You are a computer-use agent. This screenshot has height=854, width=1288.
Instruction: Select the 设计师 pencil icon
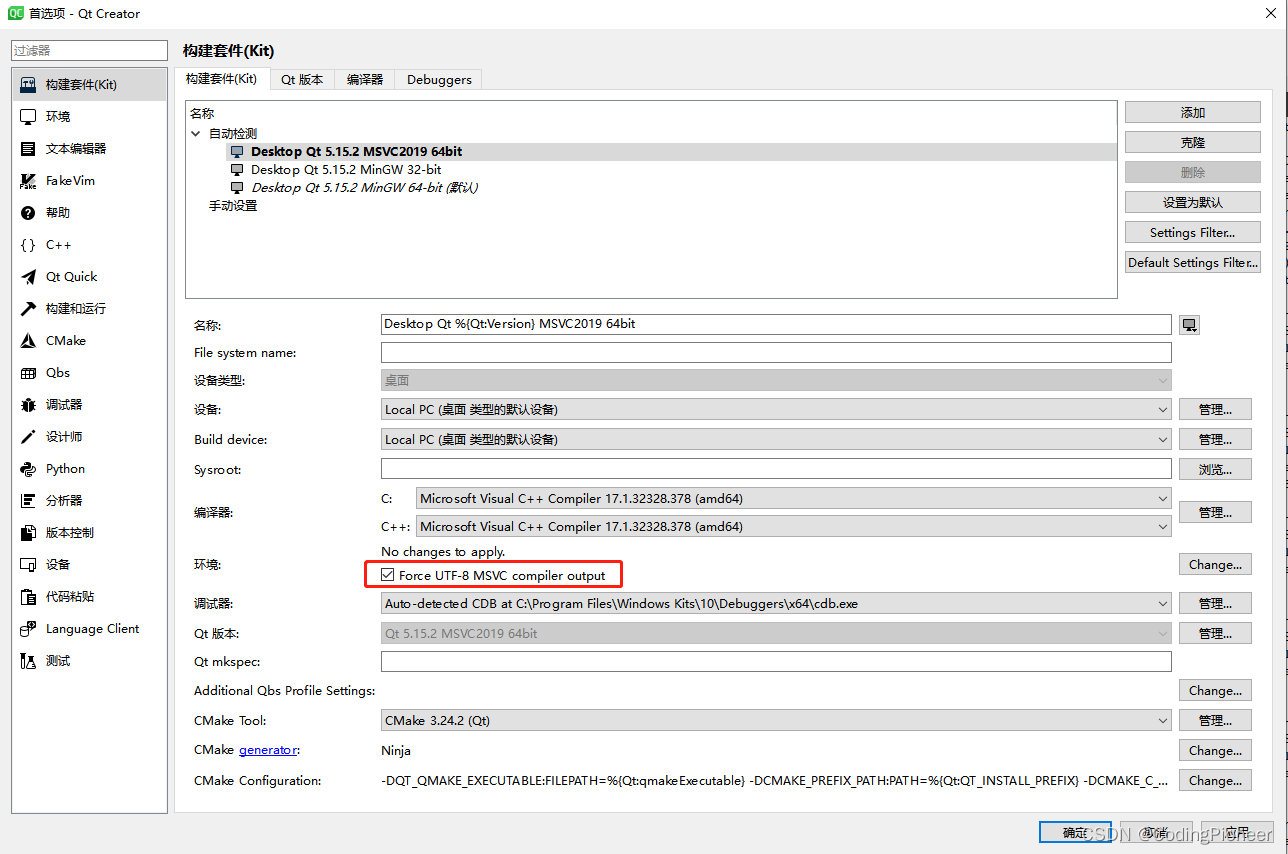(28, 437)
